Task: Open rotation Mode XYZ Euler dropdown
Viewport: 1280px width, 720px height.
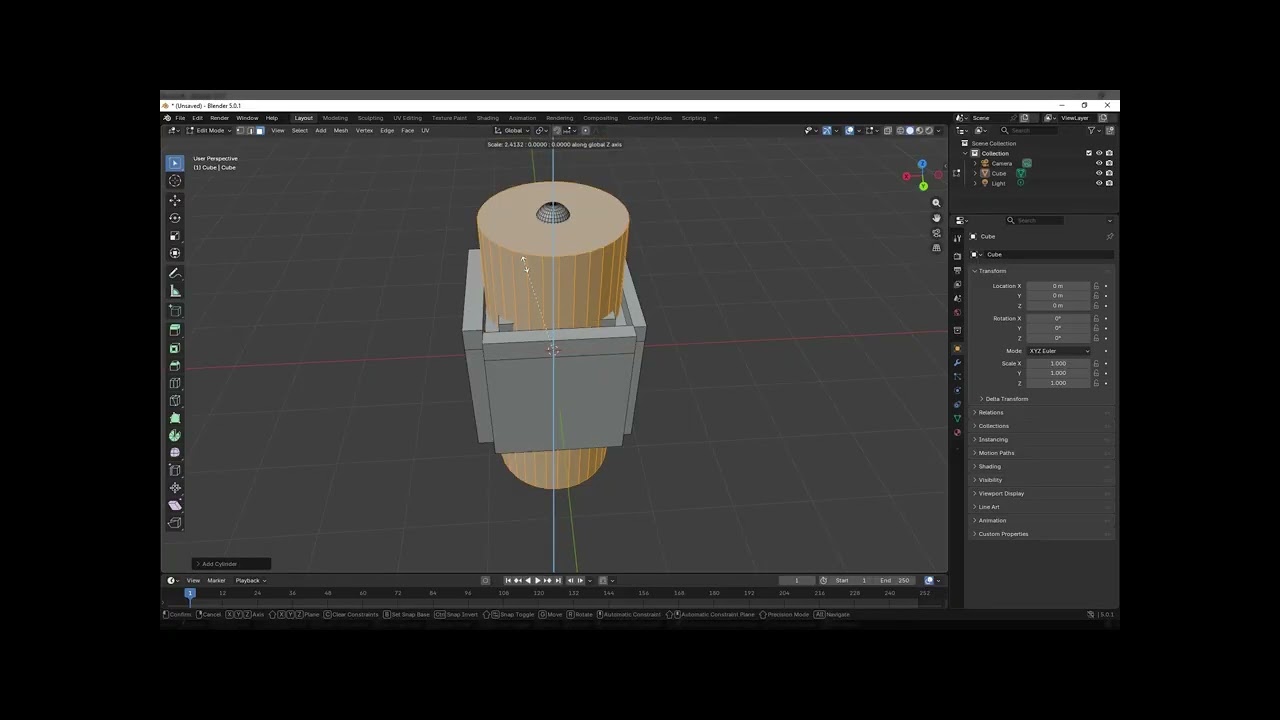Action: [1059, 351]
